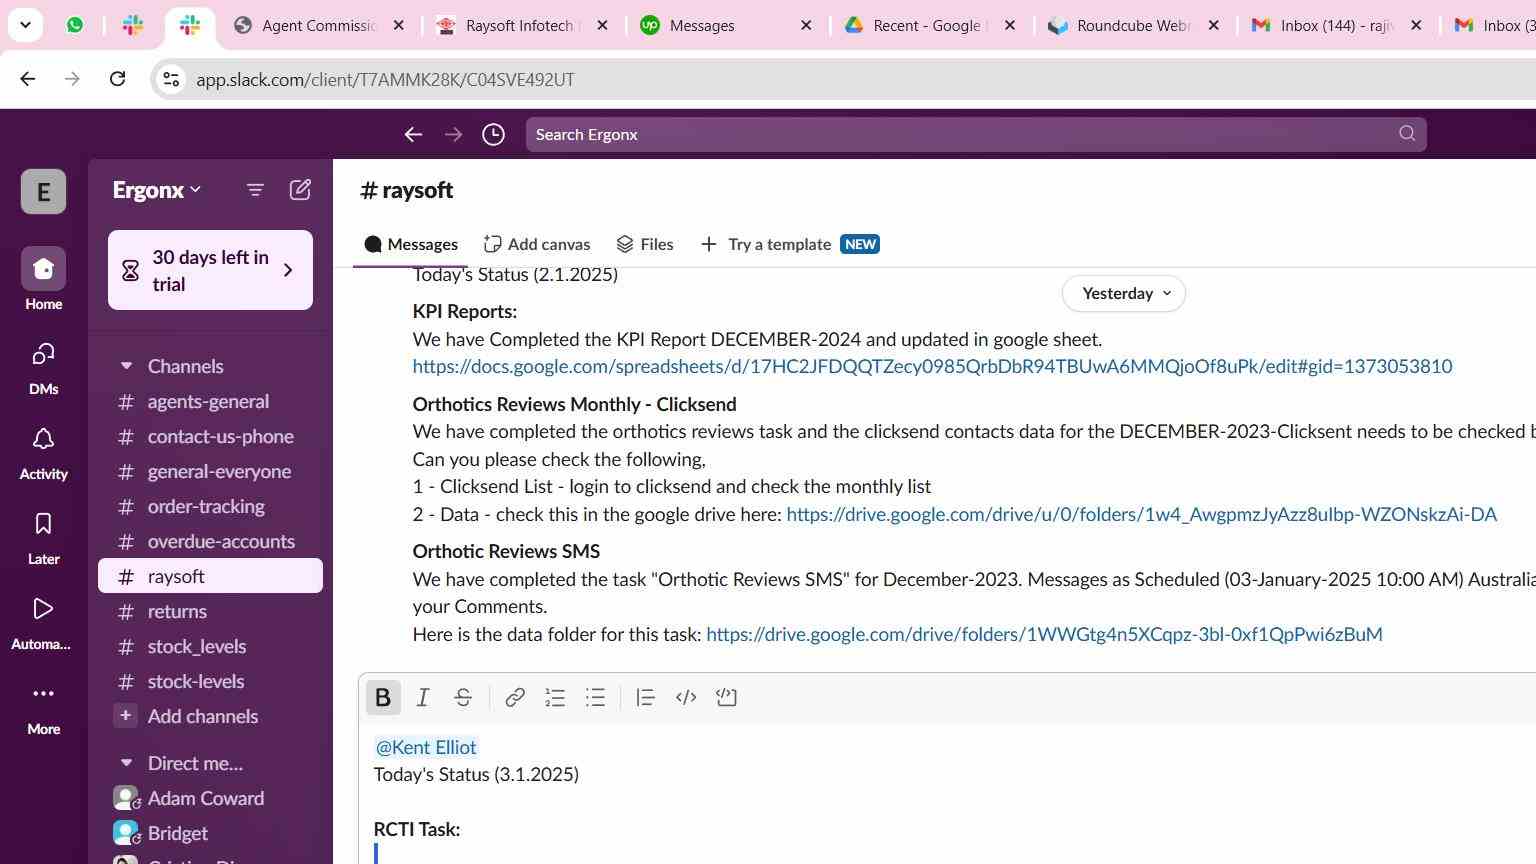Screen dimensions: 1536x864
Task: Open the KPI report Google Sheets link
Action: 932,367
